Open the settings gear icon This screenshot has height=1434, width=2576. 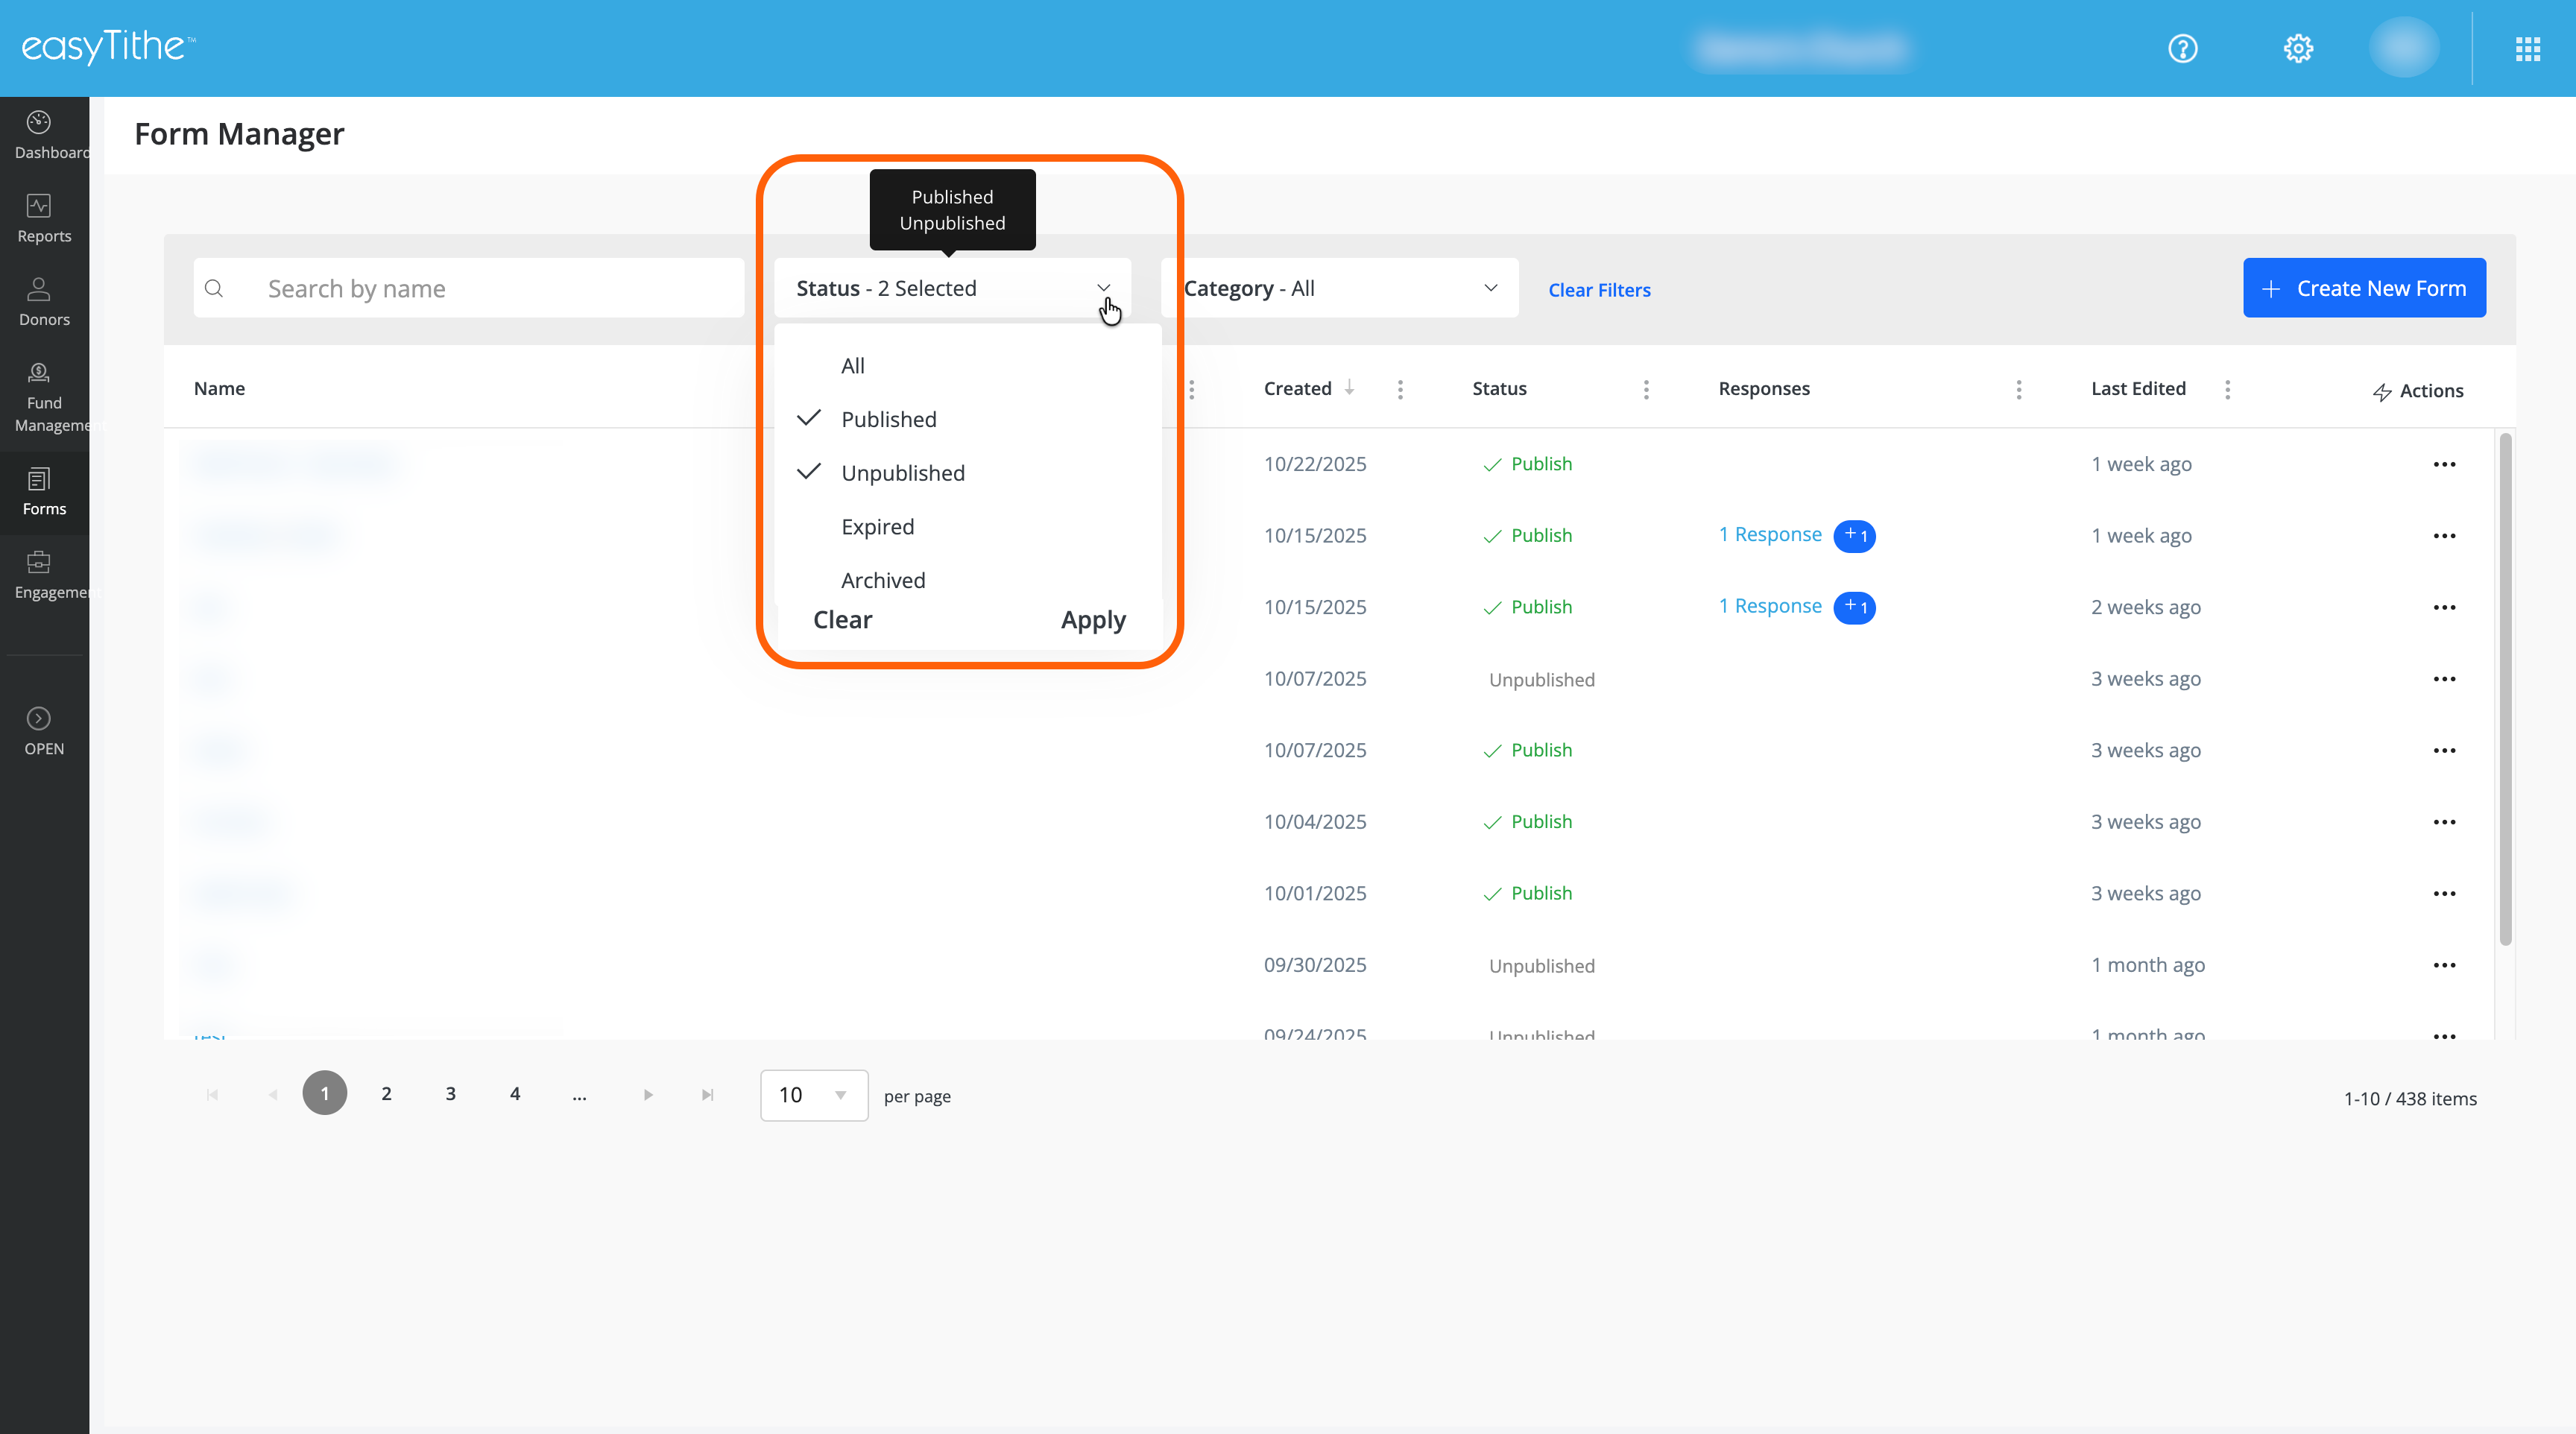pos(2298,48)
